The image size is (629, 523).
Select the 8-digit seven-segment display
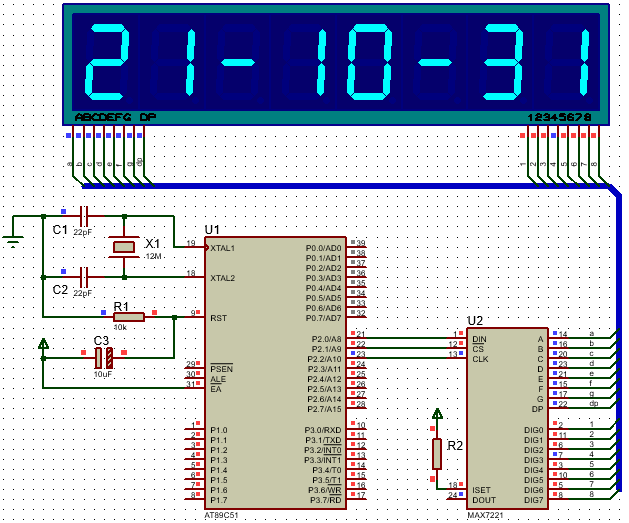[336, 64]
